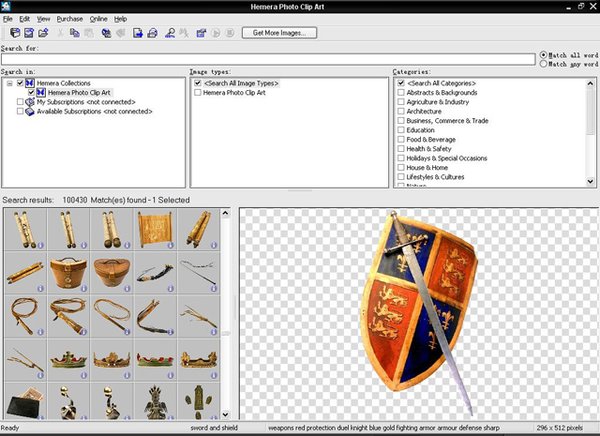
Task: Click the greyed stop icon in toolbar
Action: point(230,33)
